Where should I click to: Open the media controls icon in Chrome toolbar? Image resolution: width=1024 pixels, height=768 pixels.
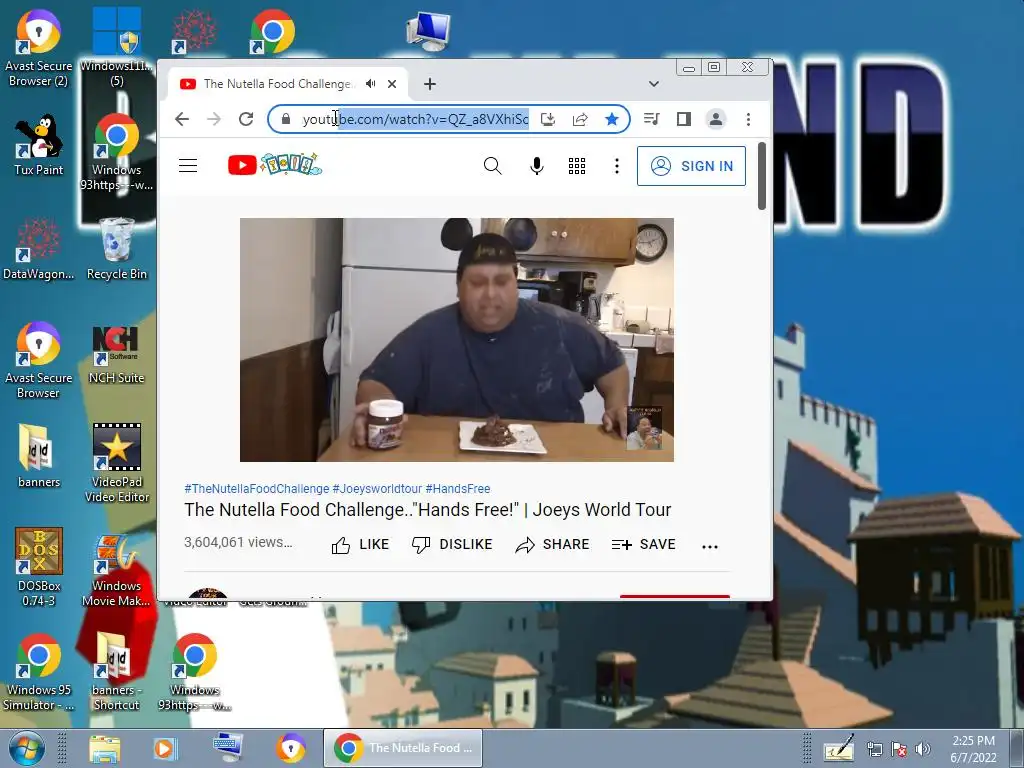(x=651, y=119)
